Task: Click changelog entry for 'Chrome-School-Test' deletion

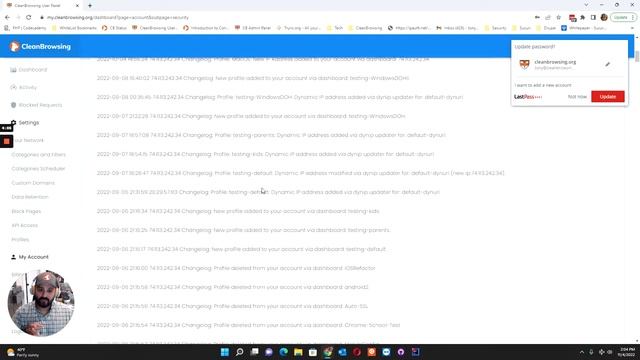Action: point(248,325)
